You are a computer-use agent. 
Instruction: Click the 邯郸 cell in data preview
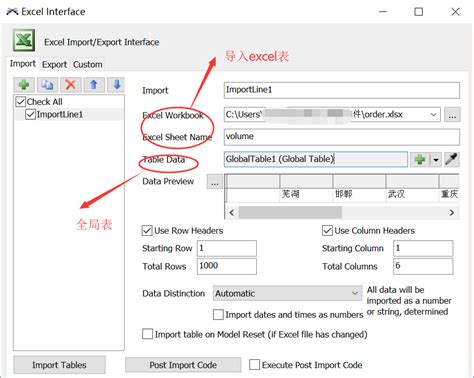(x=359, y=194)
